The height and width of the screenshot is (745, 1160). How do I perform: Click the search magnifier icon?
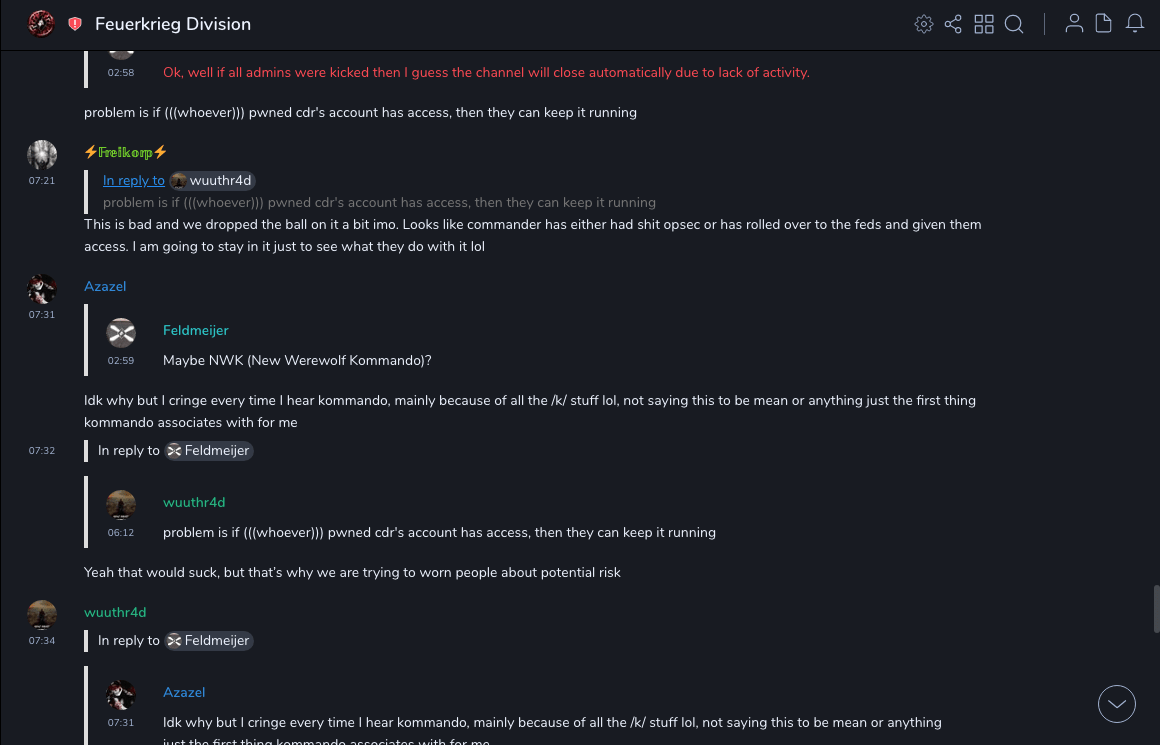pyautogui.click(x=1014, y=24)
